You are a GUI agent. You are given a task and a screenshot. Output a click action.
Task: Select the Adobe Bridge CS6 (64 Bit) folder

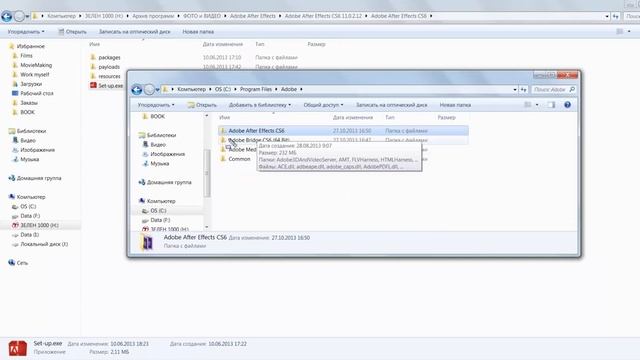(x=259, y=140)
